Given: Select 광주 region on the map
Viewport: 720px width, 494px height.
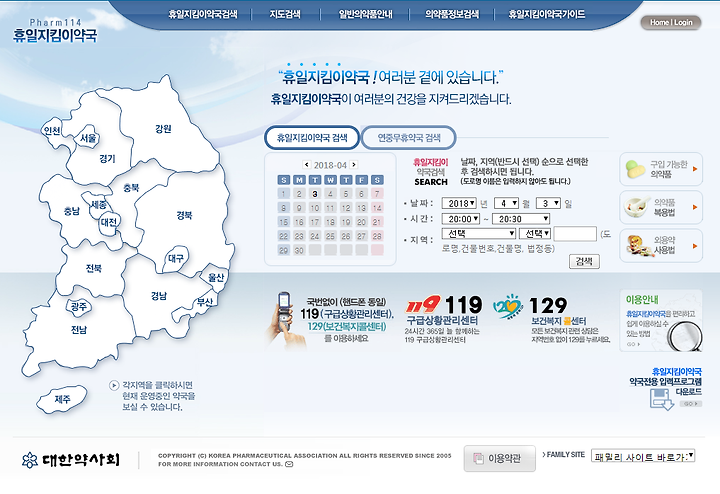Looking at the screenshot, I should [79, 306].
